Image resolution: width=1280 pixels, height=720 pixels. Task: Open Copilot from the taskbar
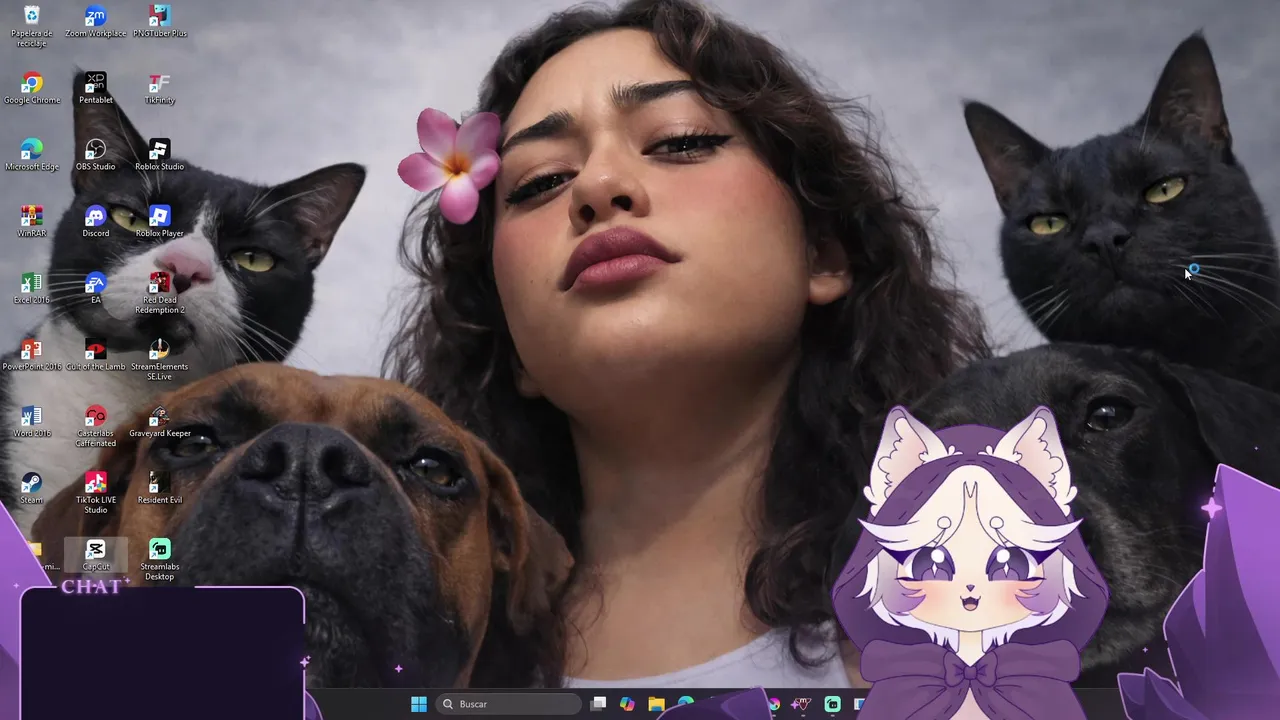coord(627,704)
